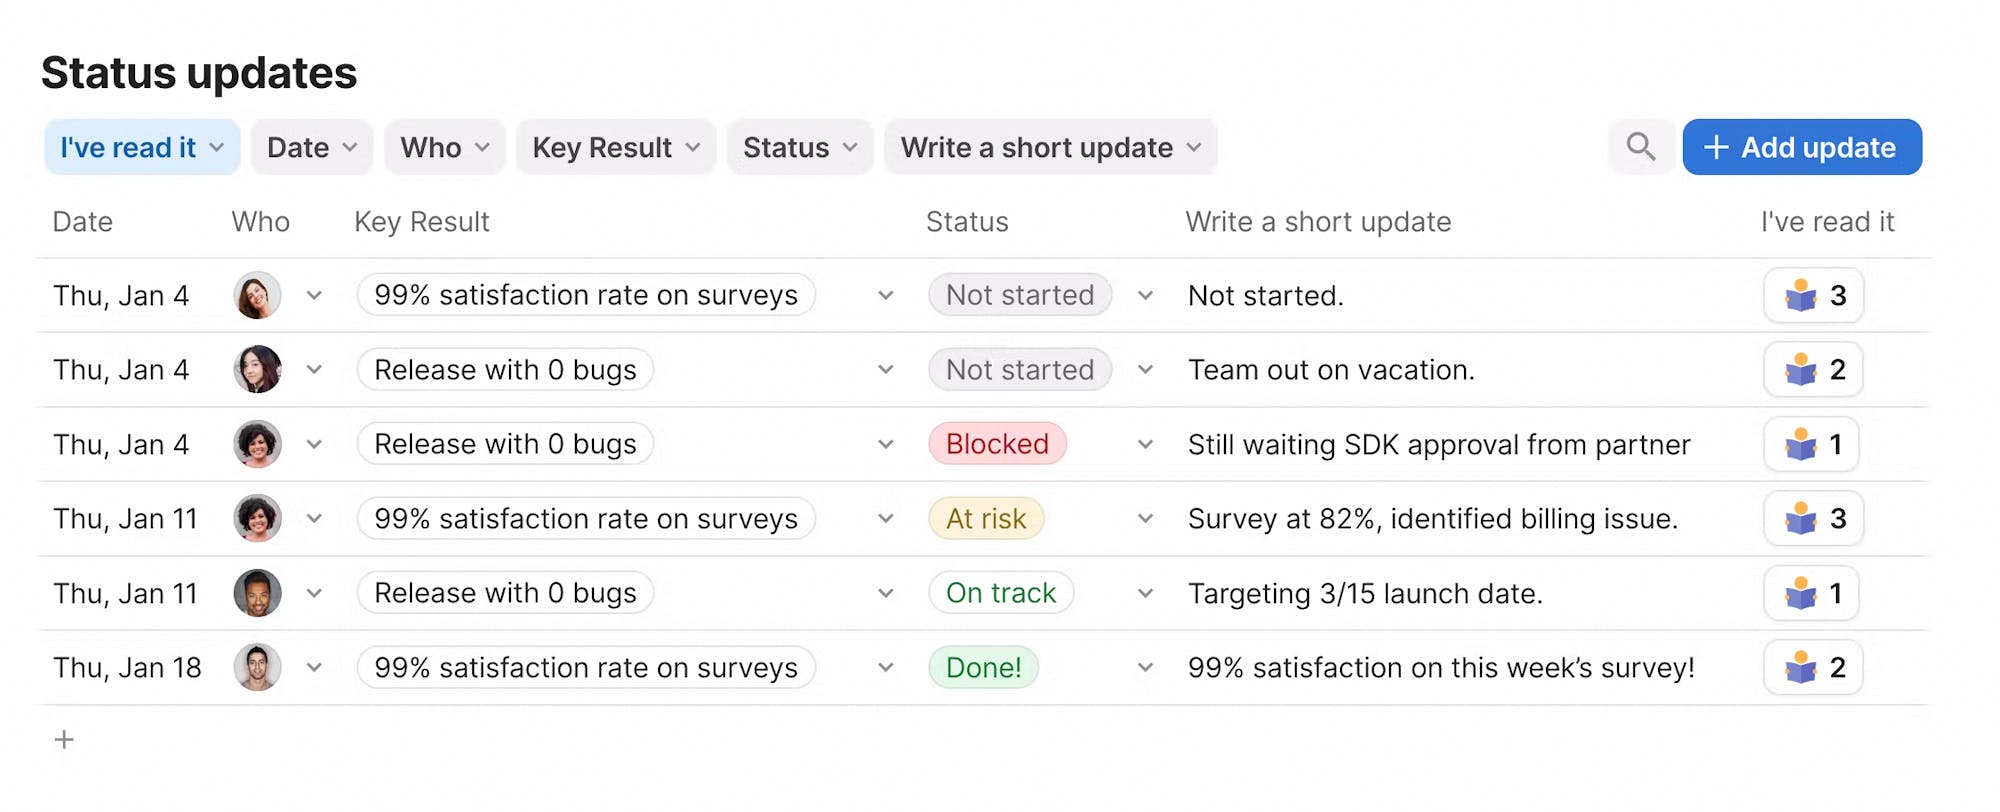The height and width of the screenshot is (812, 2000).
Task: Open the Status filter menu
Action: (x=800, y=147)
